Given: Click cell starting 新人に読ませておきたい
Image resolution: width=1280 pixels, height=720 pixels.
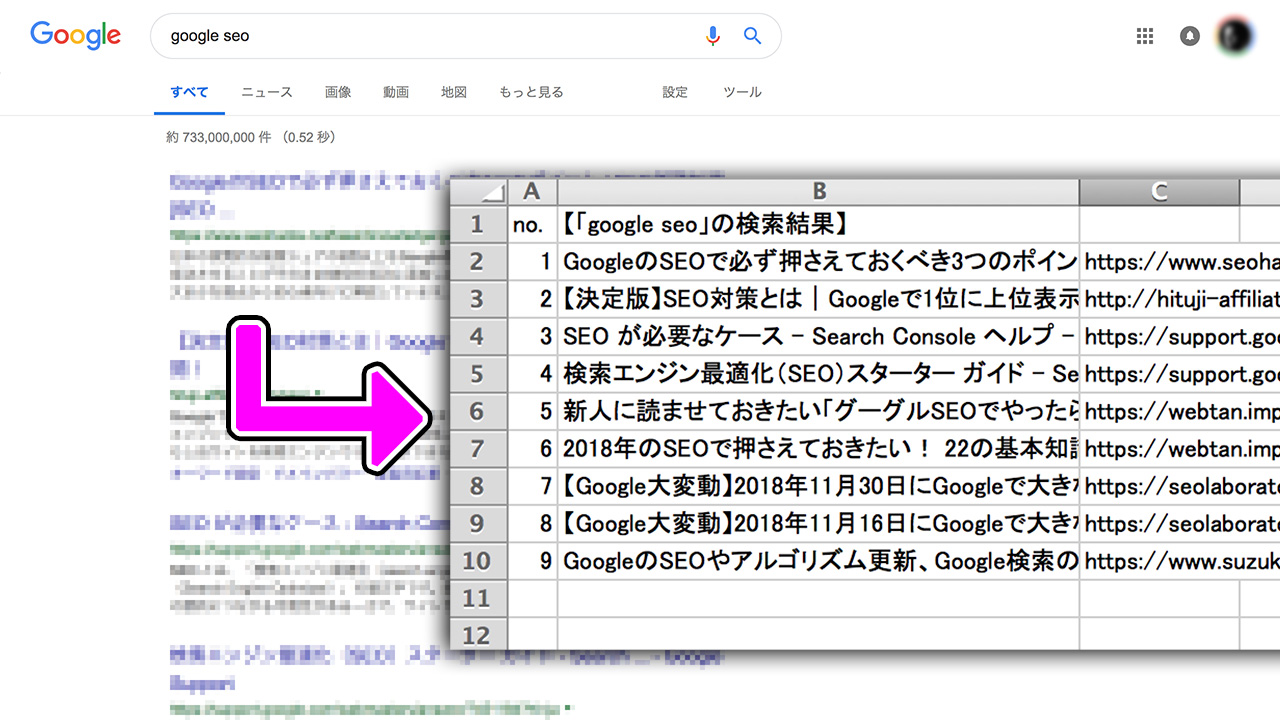Looking at the screenshot, I should tap(819, 411).
